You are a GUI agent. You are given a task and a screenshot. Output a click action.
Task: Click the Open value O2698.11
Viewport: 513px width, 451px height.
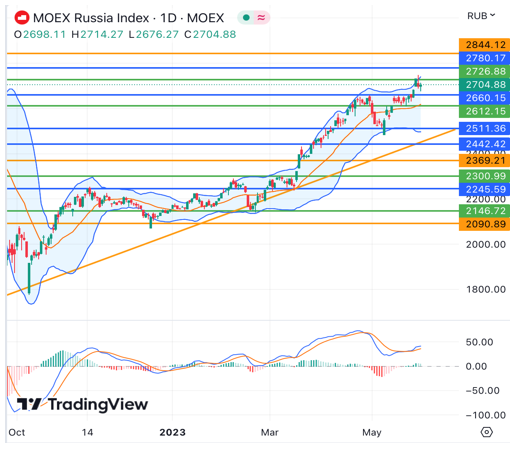(x=40, y=34)
